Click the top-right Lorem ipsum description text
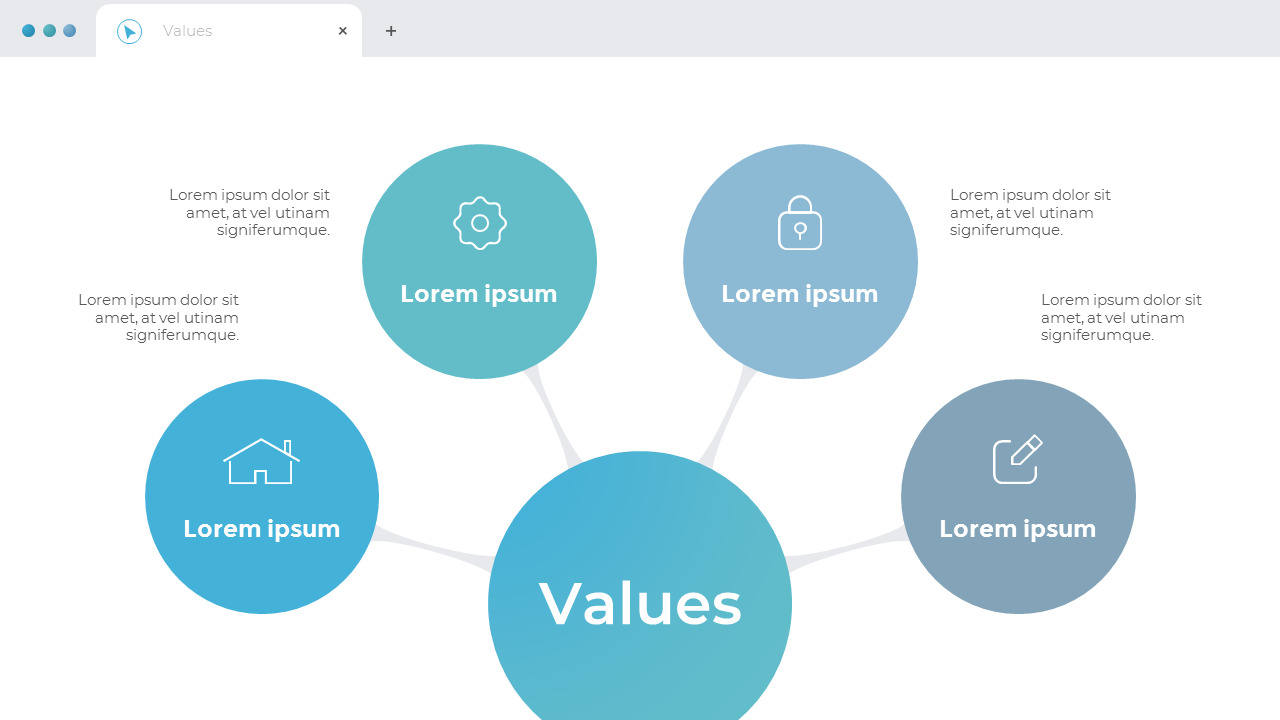 (x=1031, y=212)
